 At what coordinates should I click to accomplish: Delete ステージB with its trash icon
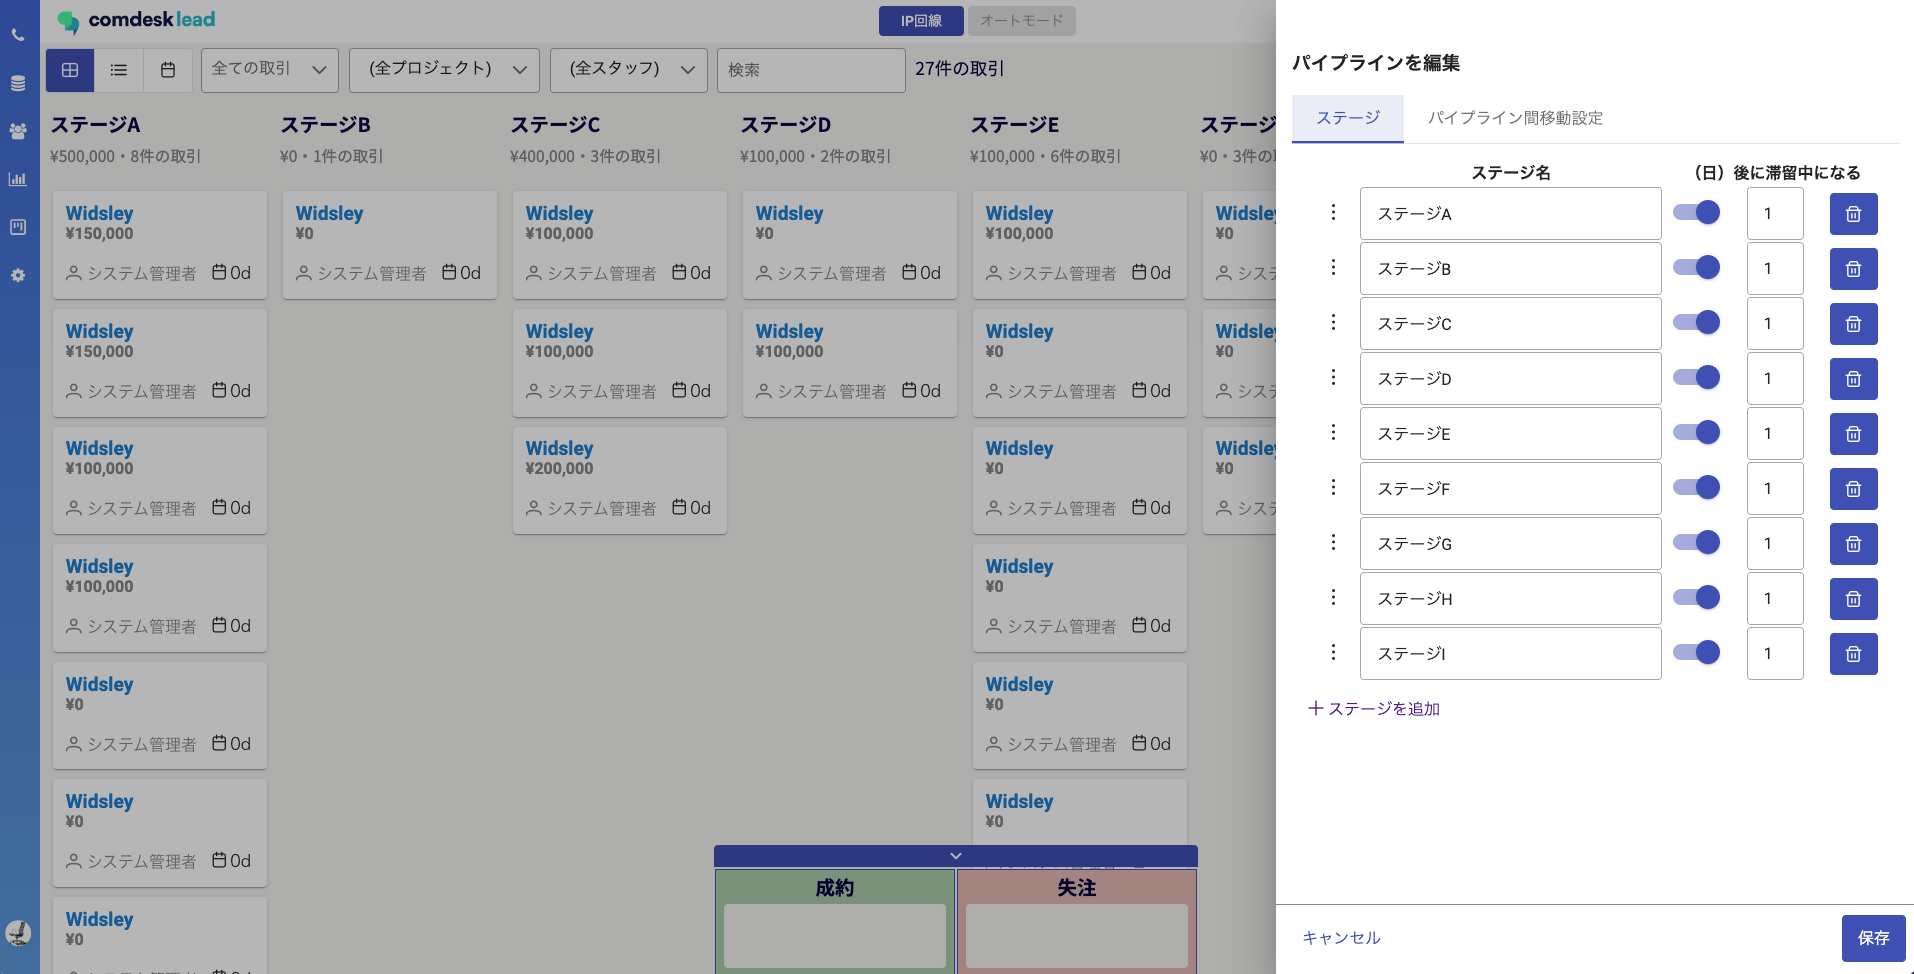[x=1853, y=269]
